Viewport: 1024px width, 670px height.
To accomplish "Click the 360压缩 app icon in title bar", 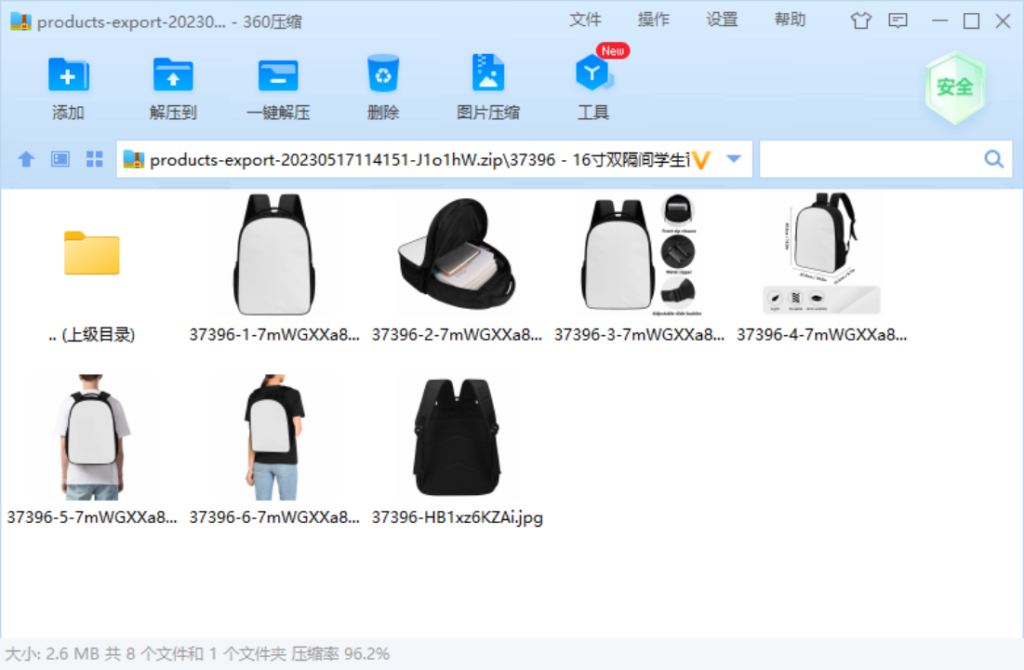I will [x=21, y=22].
